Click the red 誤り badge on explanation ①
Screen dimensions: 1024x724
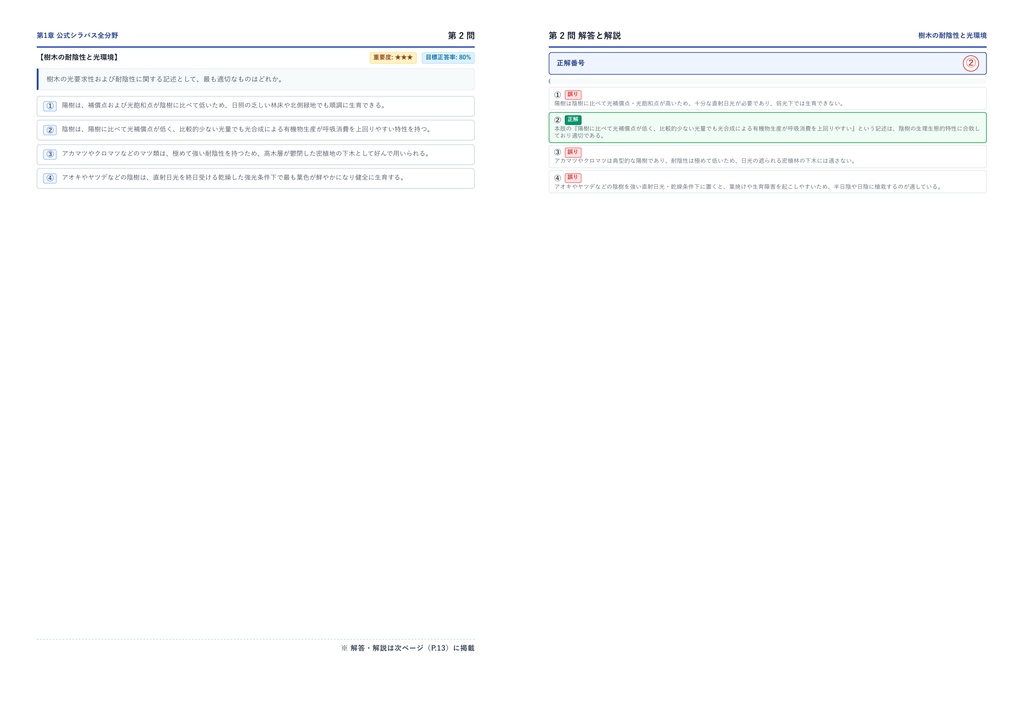click(x=573, y=95)
